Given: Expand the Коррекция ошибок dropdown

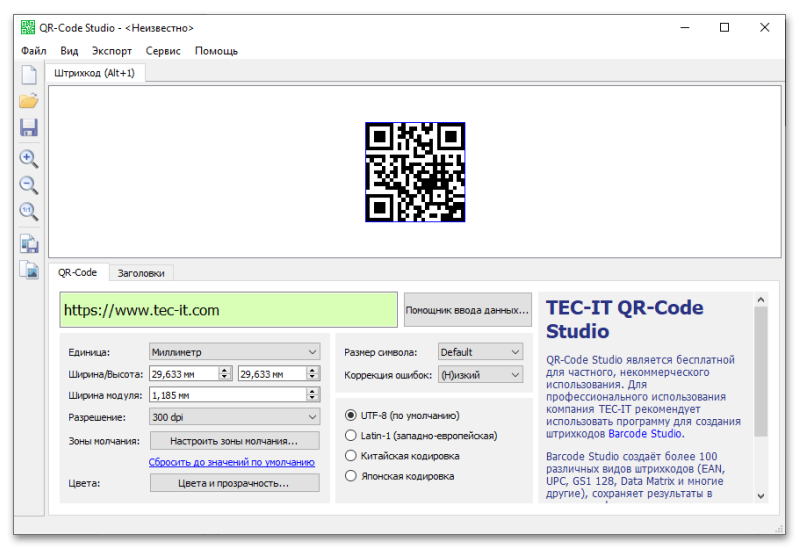Looking at the screenshot, I should (480, 375).
